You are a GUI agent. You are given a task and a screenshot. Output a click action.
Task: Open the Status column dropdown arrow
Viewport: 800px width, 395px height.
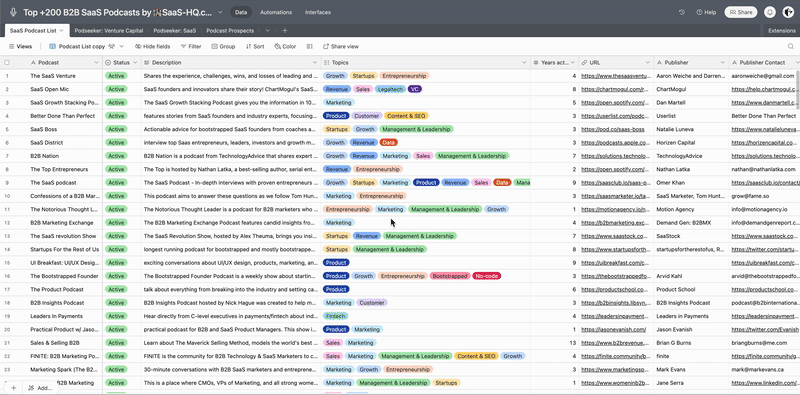point(135,63)
